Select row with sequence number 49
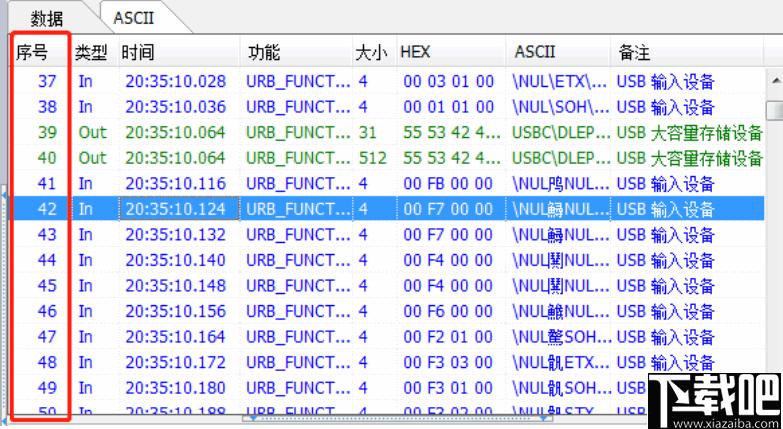Image resolution: width=783 pixels, height=429 pixels. pos(387,388)
